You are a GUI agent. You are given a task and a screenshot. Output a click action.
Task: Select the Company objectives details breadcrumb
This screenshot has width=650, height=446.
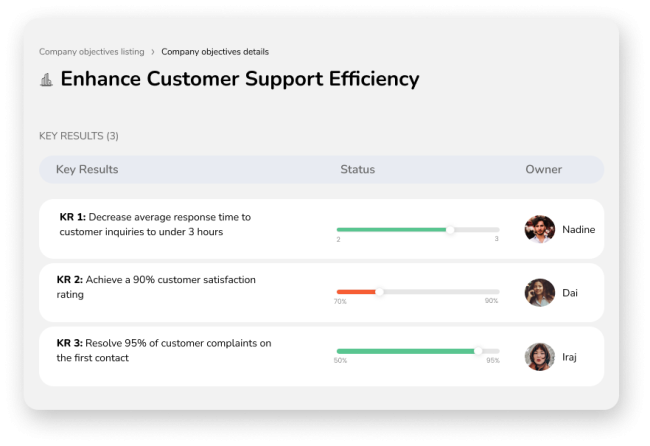[215, 52]
